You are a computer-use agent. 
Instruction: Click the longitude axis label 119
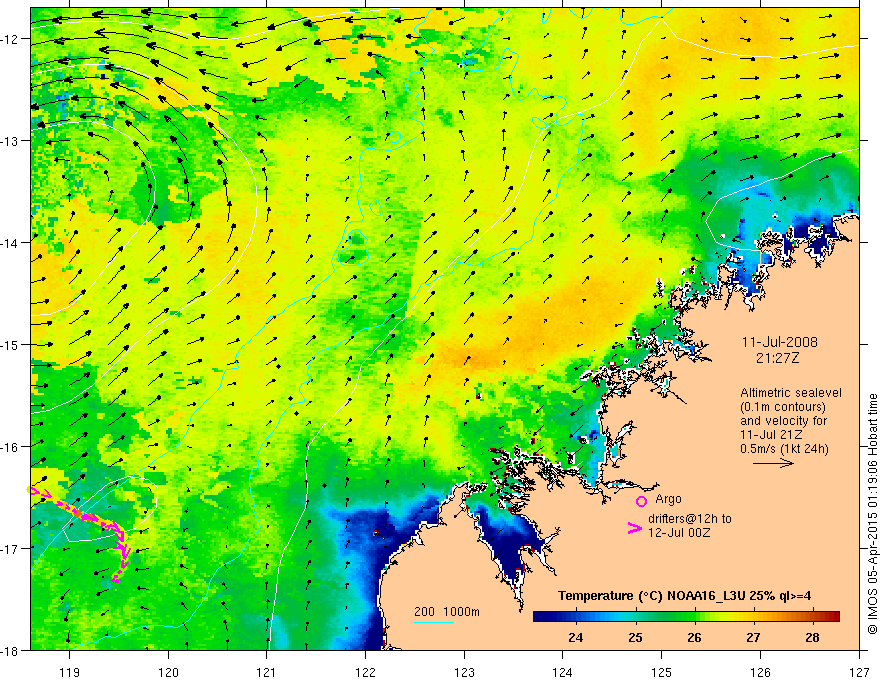coord(70,672)
